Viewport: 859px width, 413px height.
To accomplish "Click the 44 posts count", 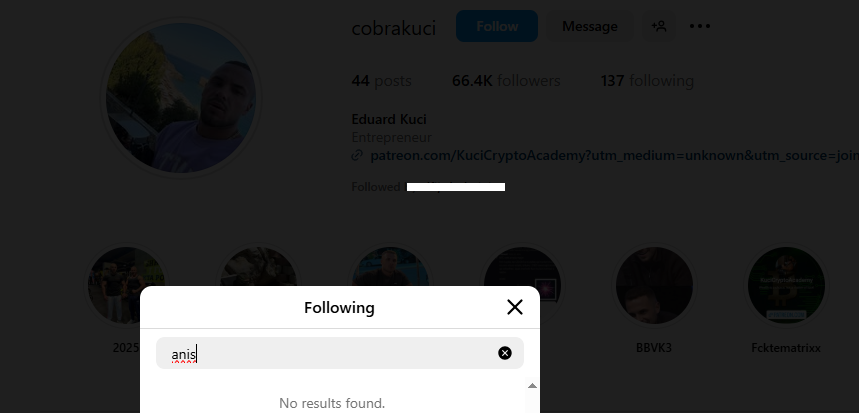I will 381,81.
